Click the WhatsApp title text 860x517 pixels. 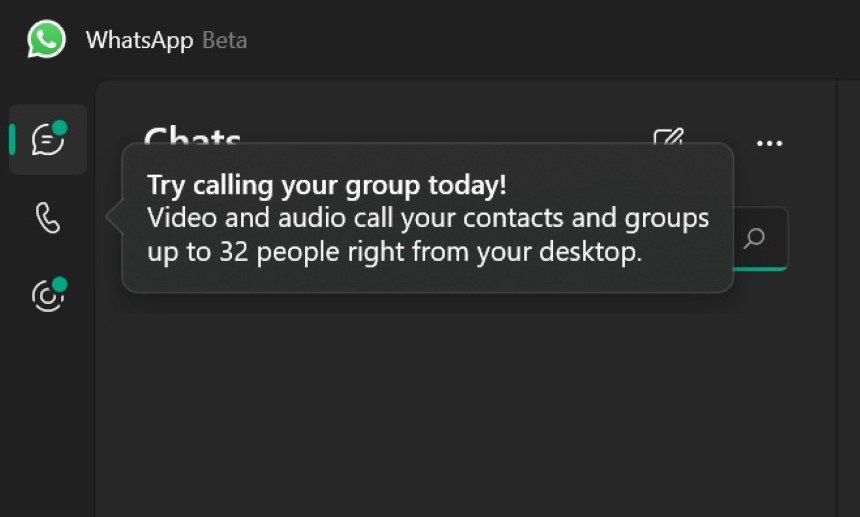pyautogui.click(x=139, y=41)
